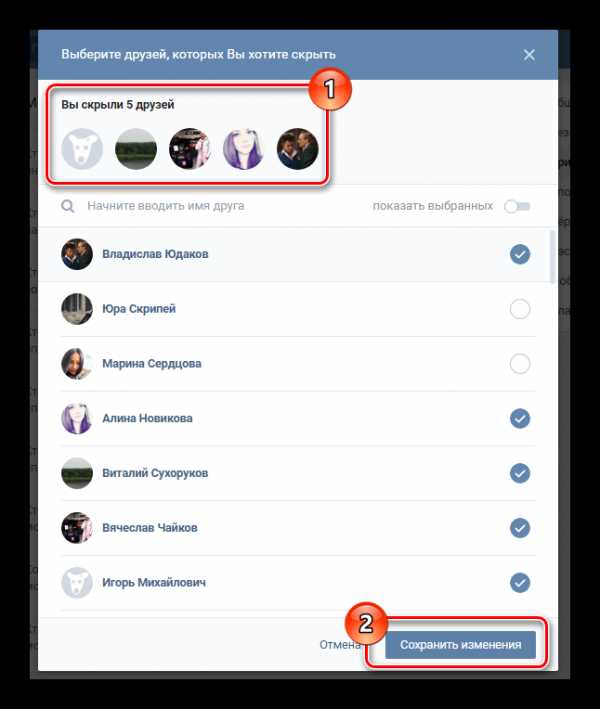Check the circle for Юра Скрипей
The width and height of the screenshot is (600, 709).
click(520, 309)
